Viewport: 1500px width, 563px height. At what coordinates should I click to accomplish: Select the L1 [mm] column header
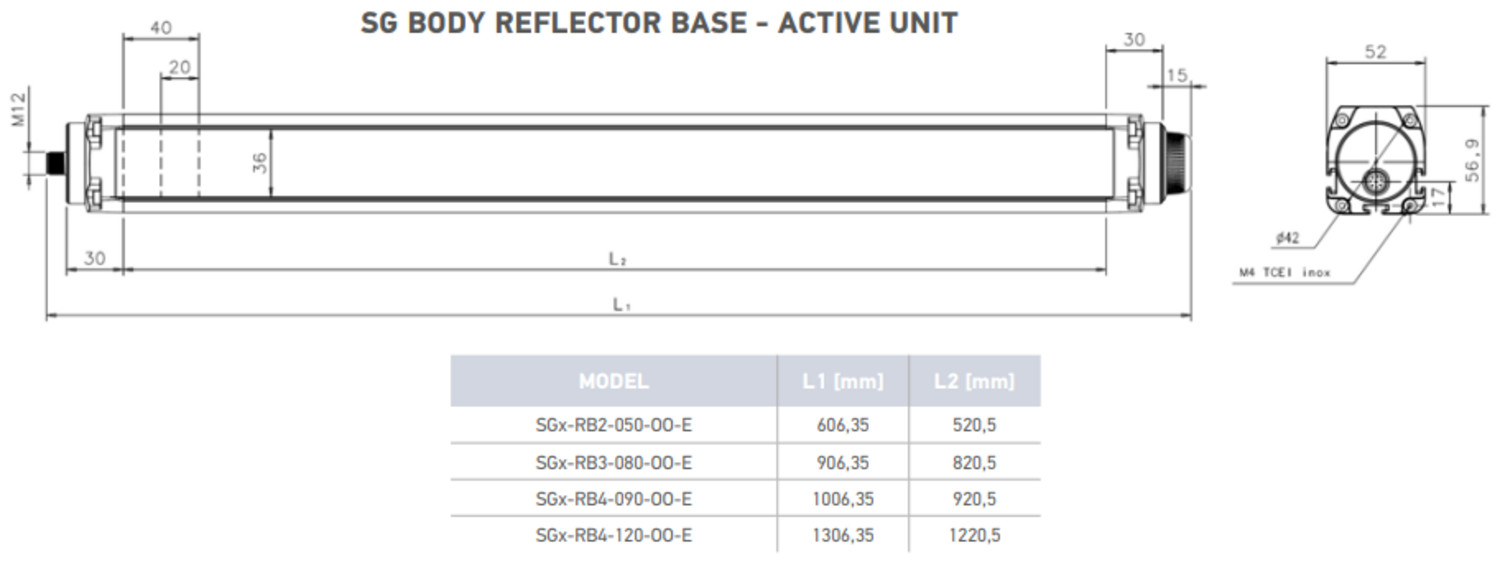(x=843, y=381)
